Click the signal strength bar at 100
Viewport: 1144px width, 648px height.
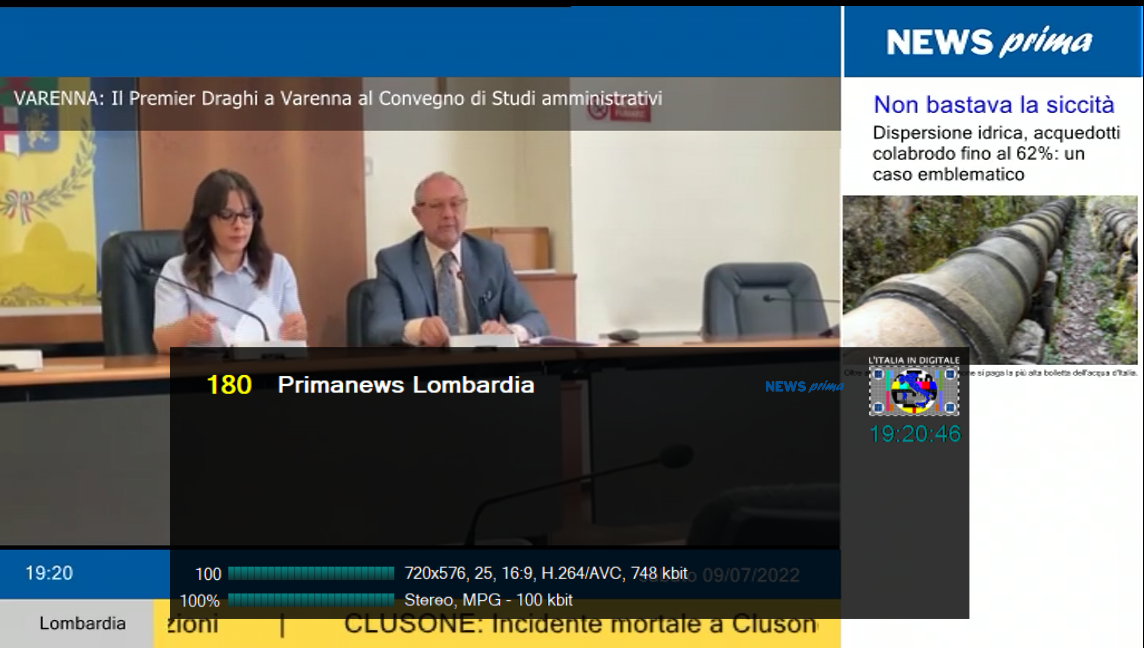point(311,574)
